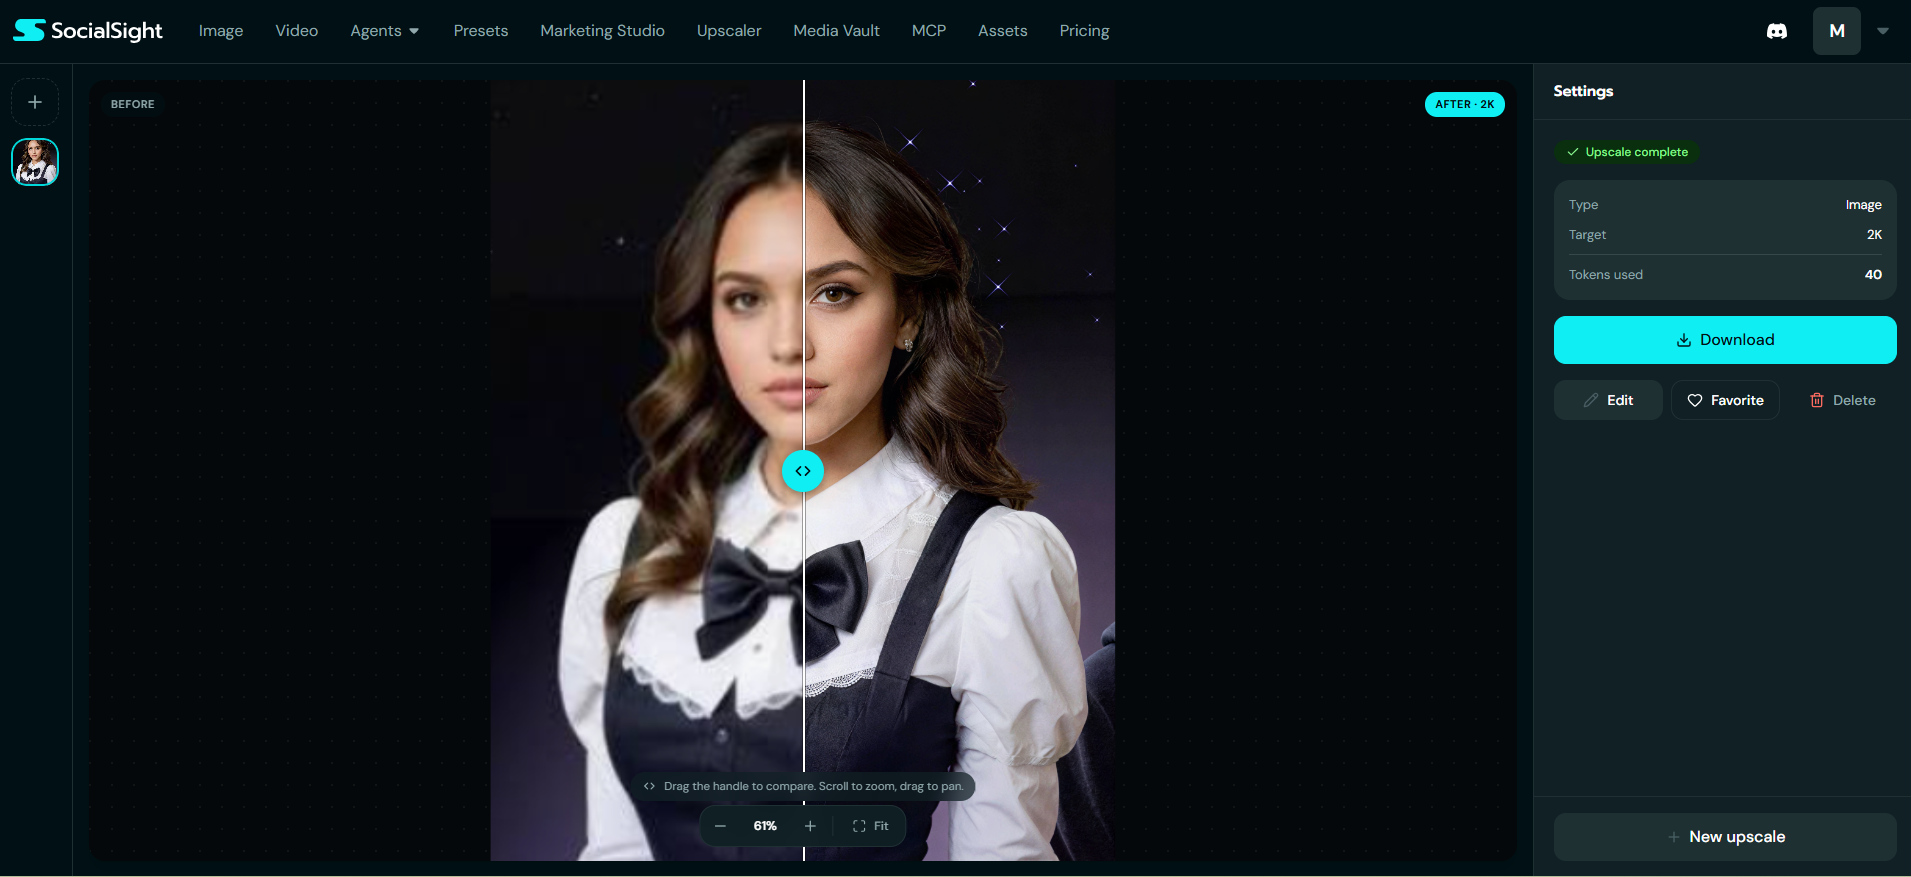This screenshot has width=1911, height=877.
Task: Open the Image menu item
Action: [221, 31]
